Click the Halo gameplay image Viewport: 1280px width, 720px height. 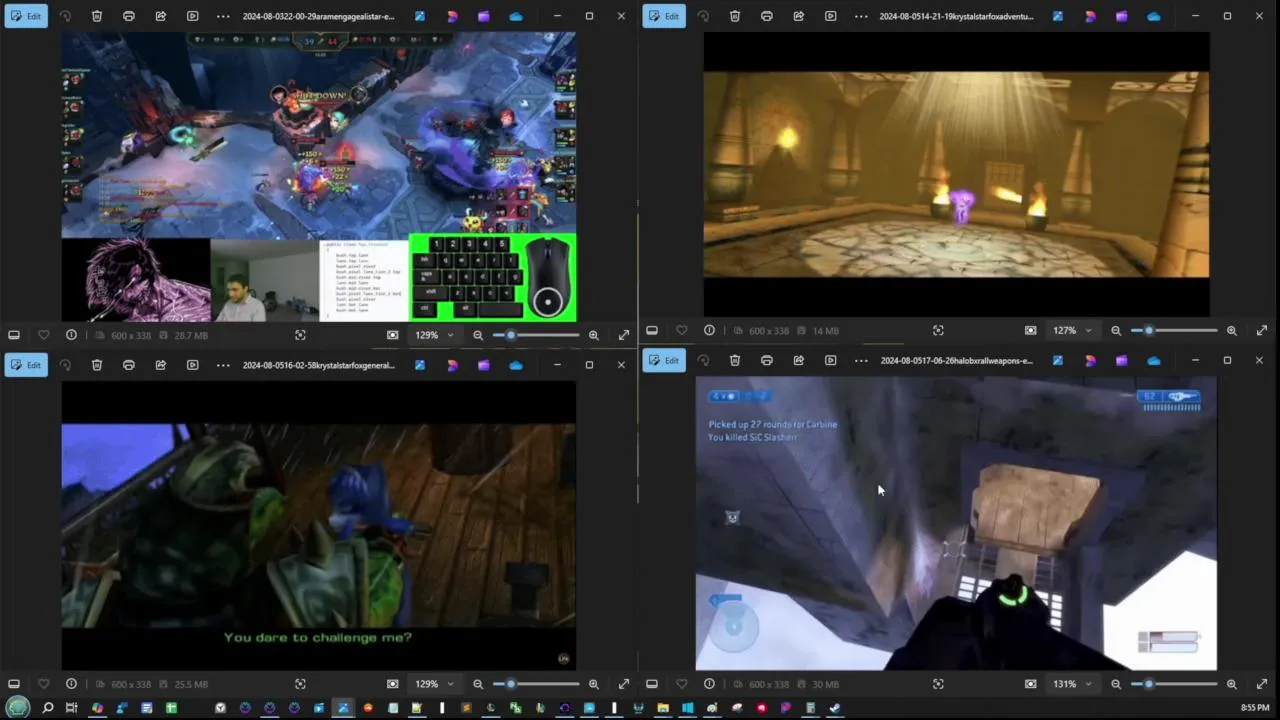956,524
